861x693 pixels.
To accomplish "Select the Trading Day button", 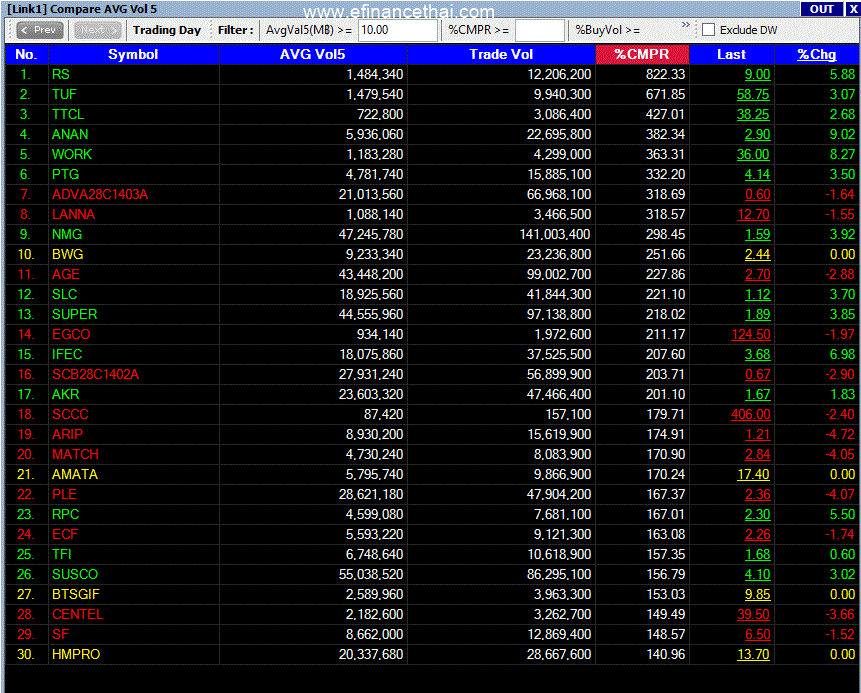I will [167, 30].
